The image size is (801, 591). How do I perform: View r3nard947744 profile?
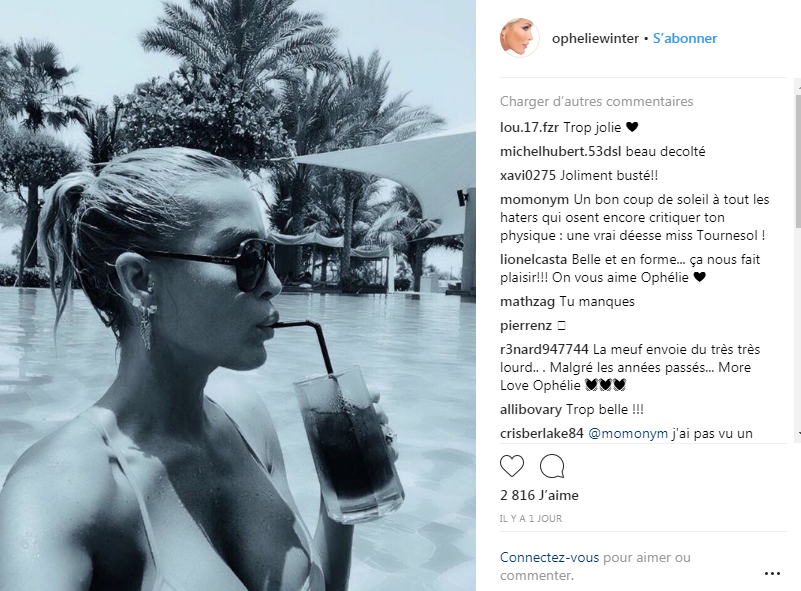click(x=544, y=349)
